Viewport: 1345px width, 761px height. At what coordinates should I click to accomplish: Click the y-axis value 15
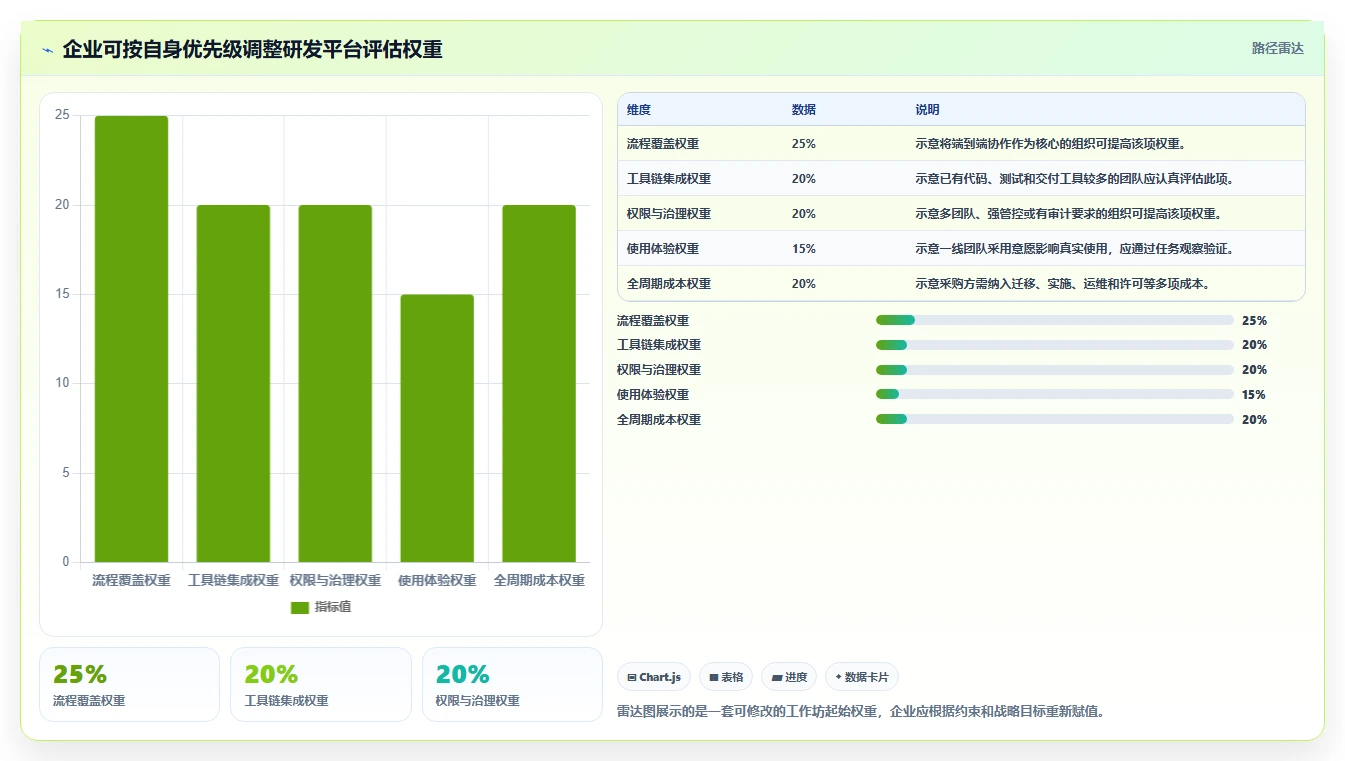point(62,294)
